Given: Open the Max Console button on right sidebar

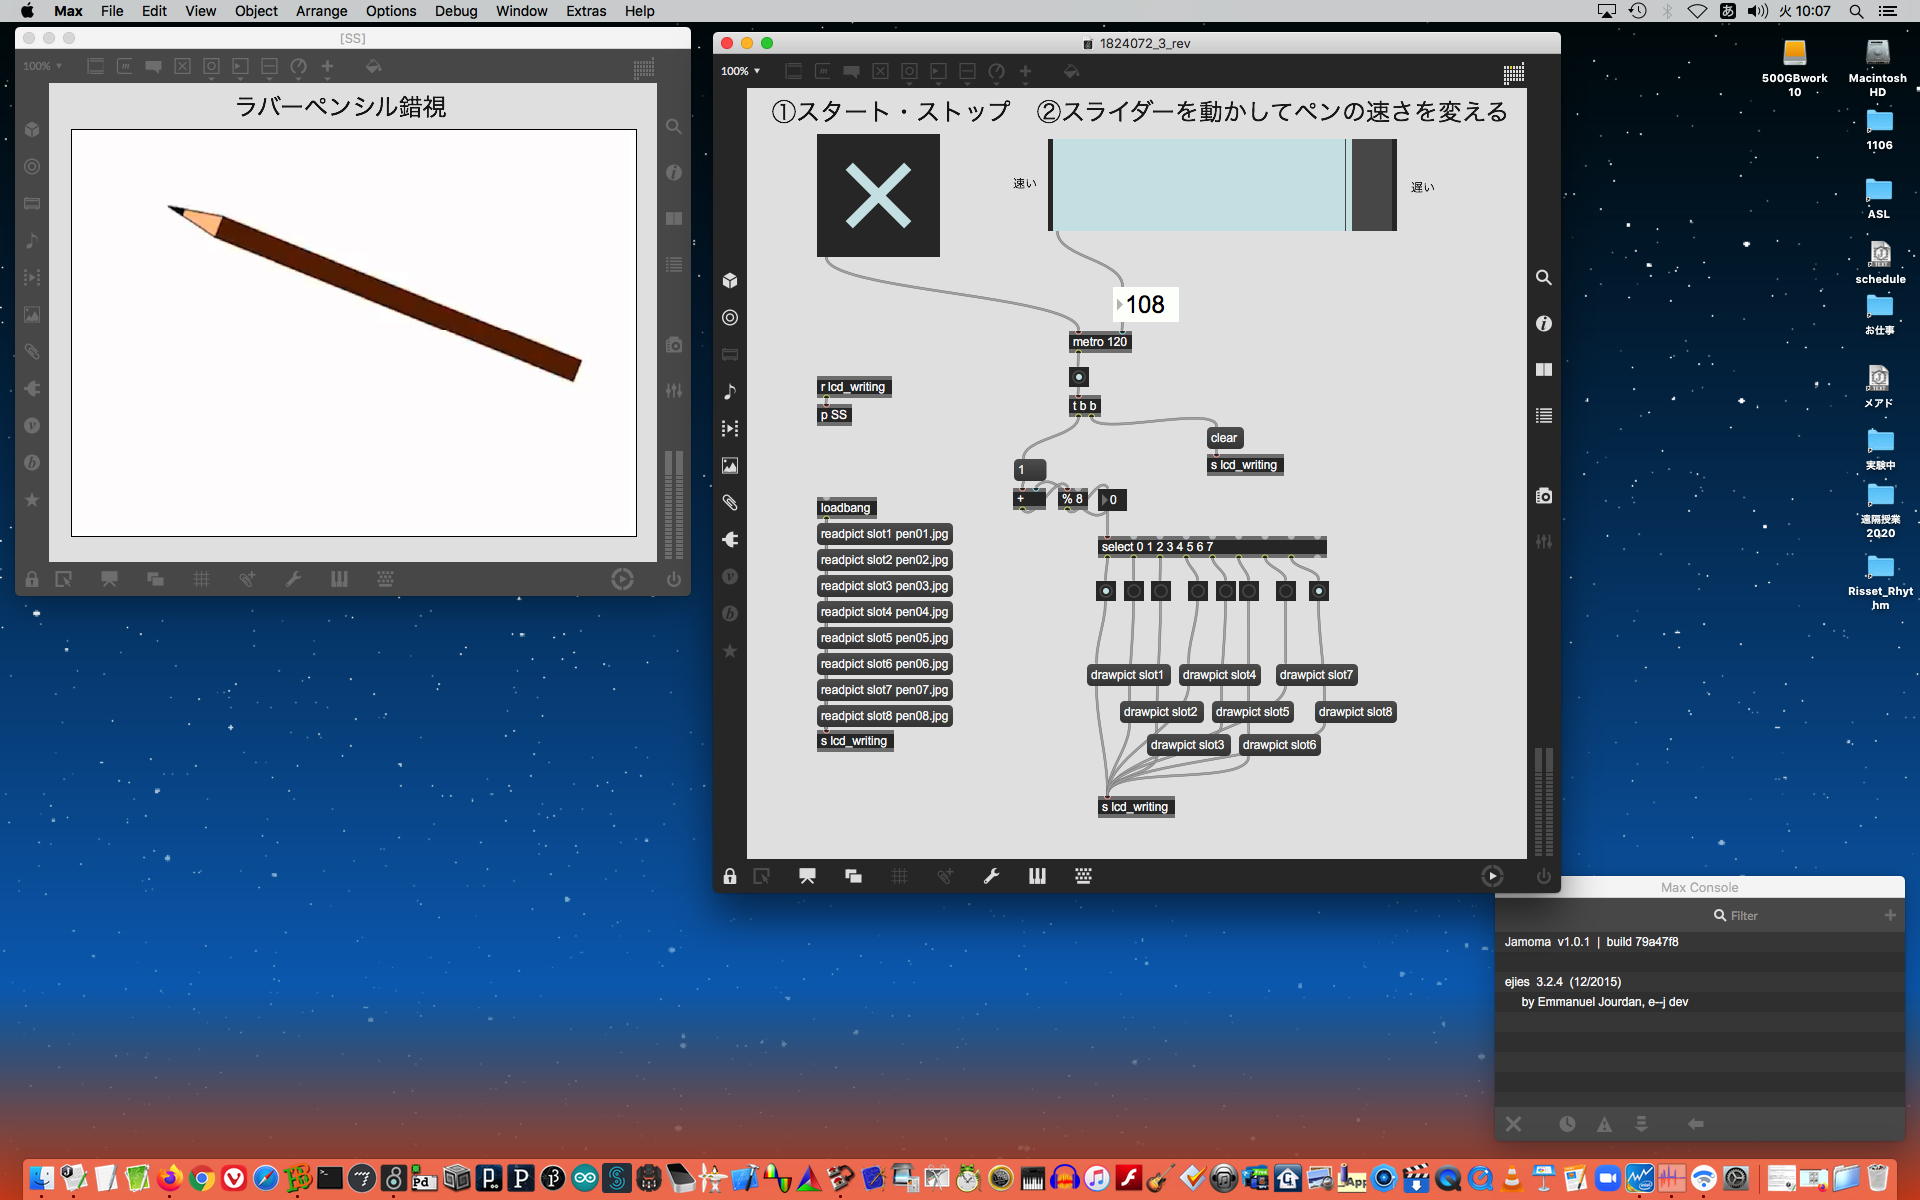Looking at the screenshot, I should pos(1544,416).
